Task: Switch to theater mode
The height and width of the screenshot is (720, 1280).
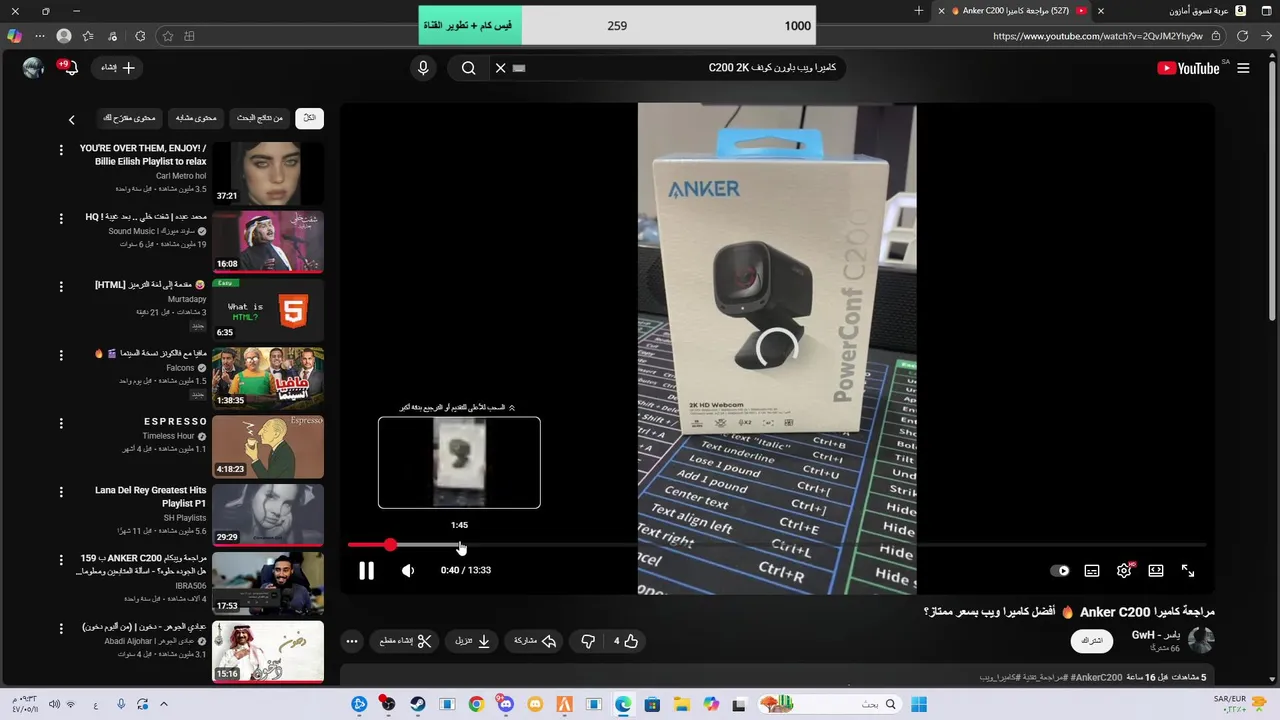Action: (1156, 571)
